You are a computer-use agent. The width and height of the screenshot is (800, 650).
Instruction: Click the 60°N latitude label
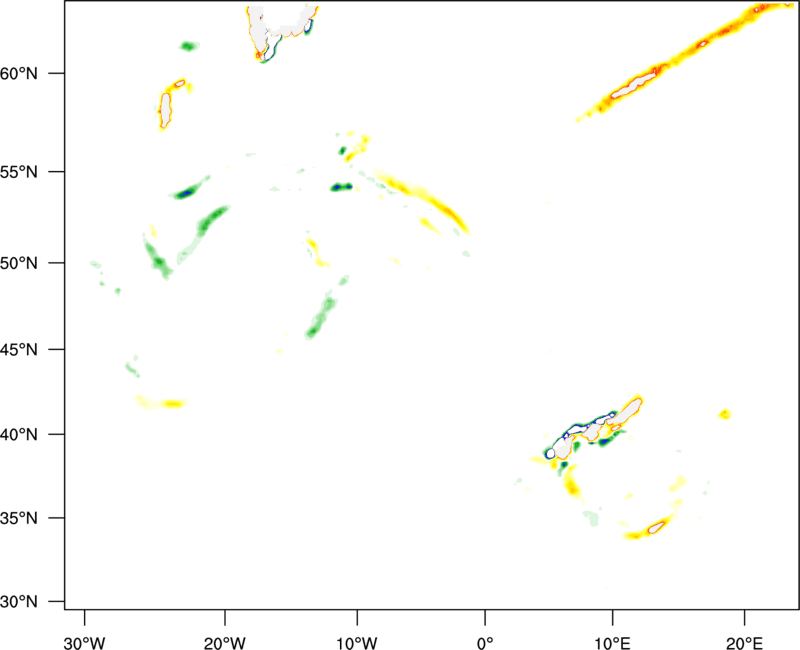[19, 74]
